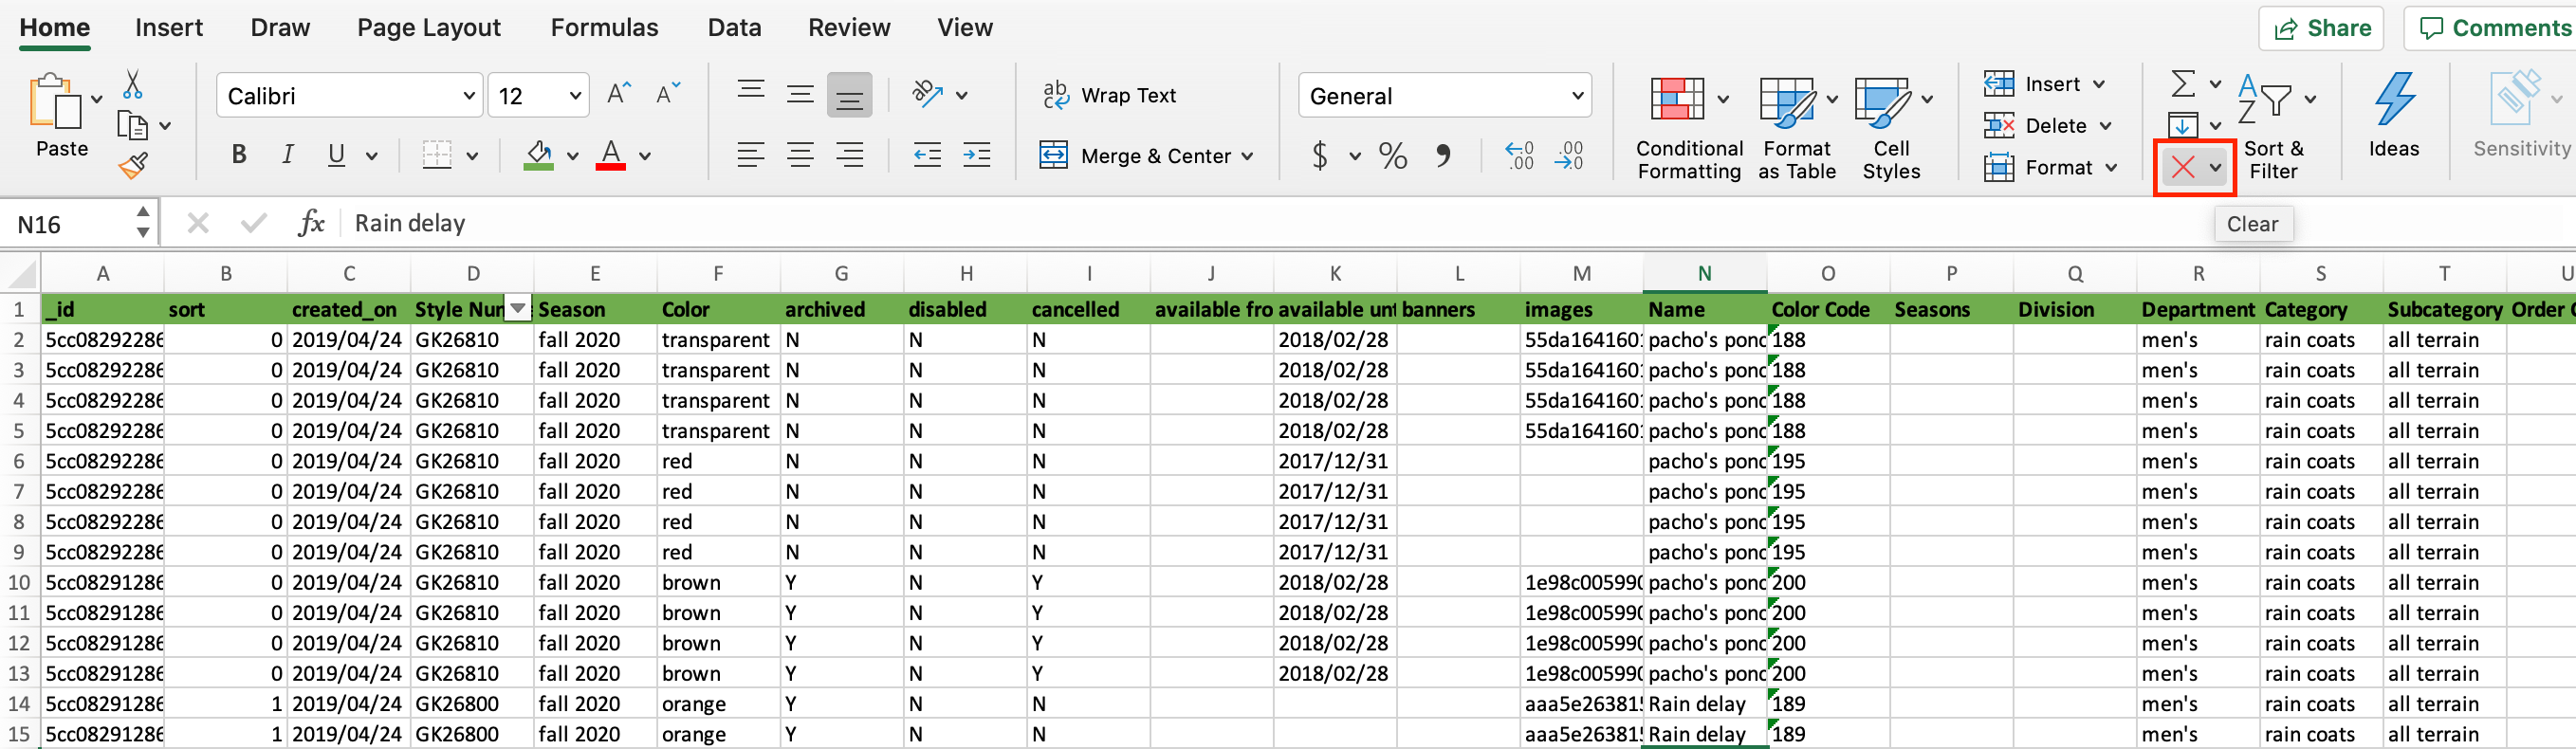Switch to the Insert tab
The width and height of the screenshot is (2576, 749).
click(x=169, y=27)
